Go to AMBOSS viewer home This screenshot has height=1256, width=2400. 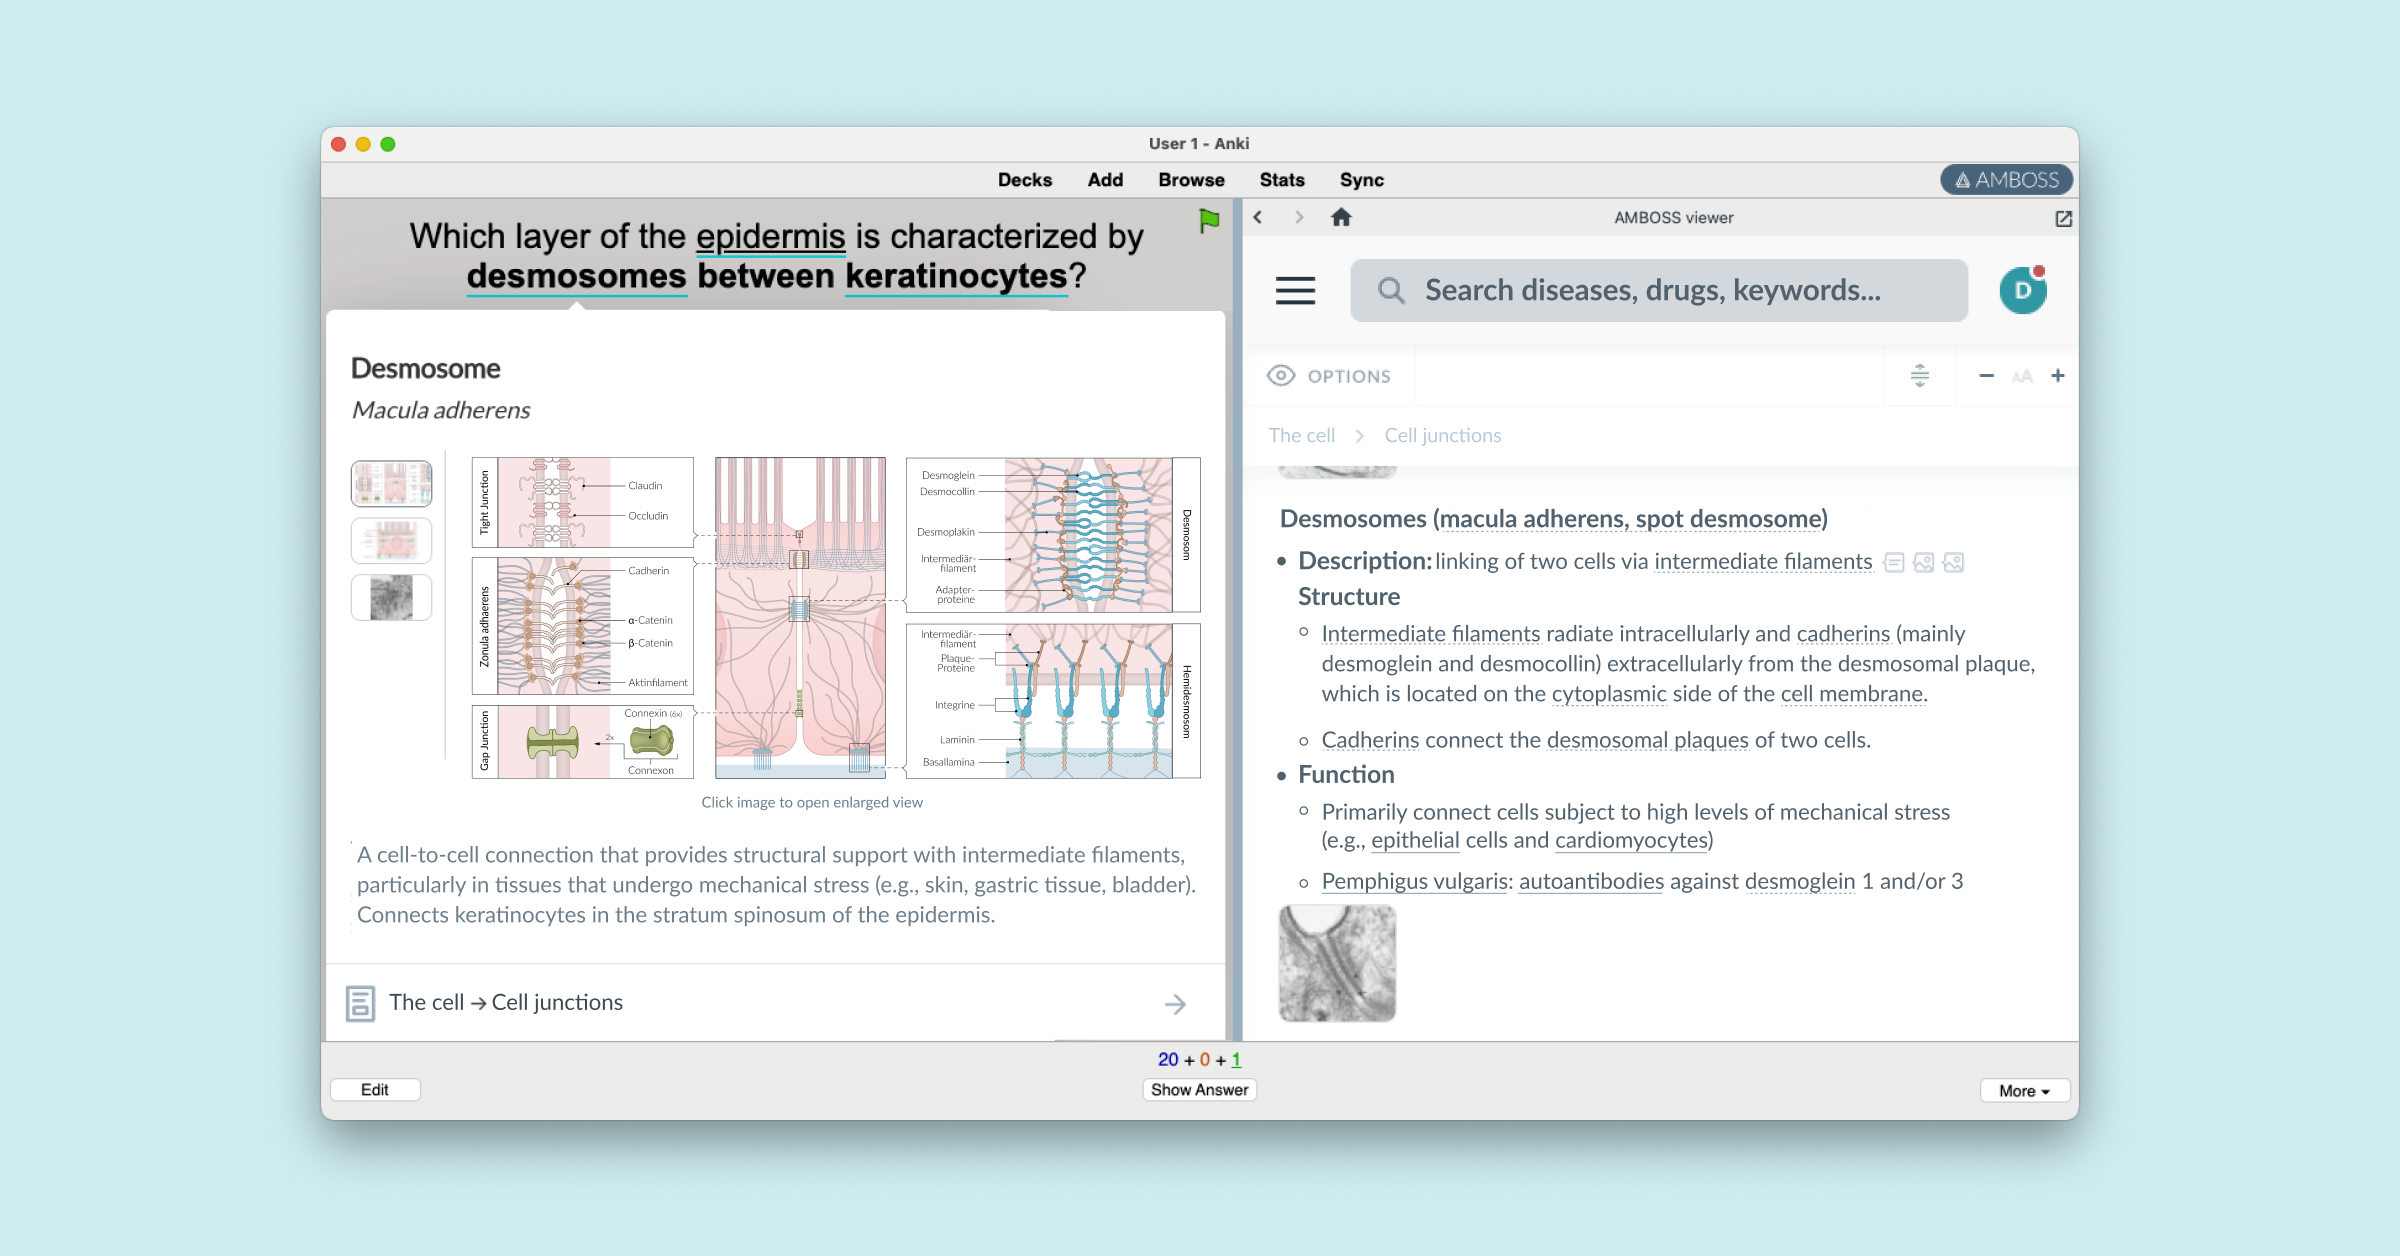coord(1341,217)
